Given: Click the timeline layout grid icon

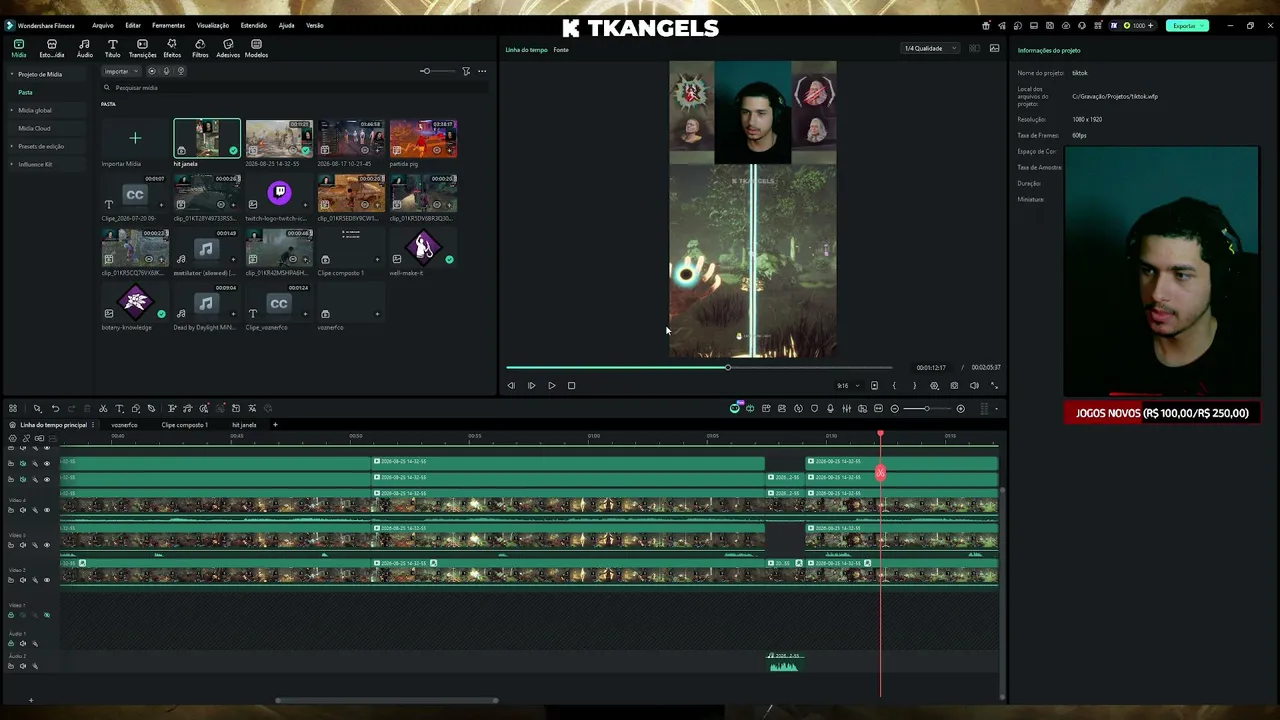Looking at the screenshot, I should [13, 408].
